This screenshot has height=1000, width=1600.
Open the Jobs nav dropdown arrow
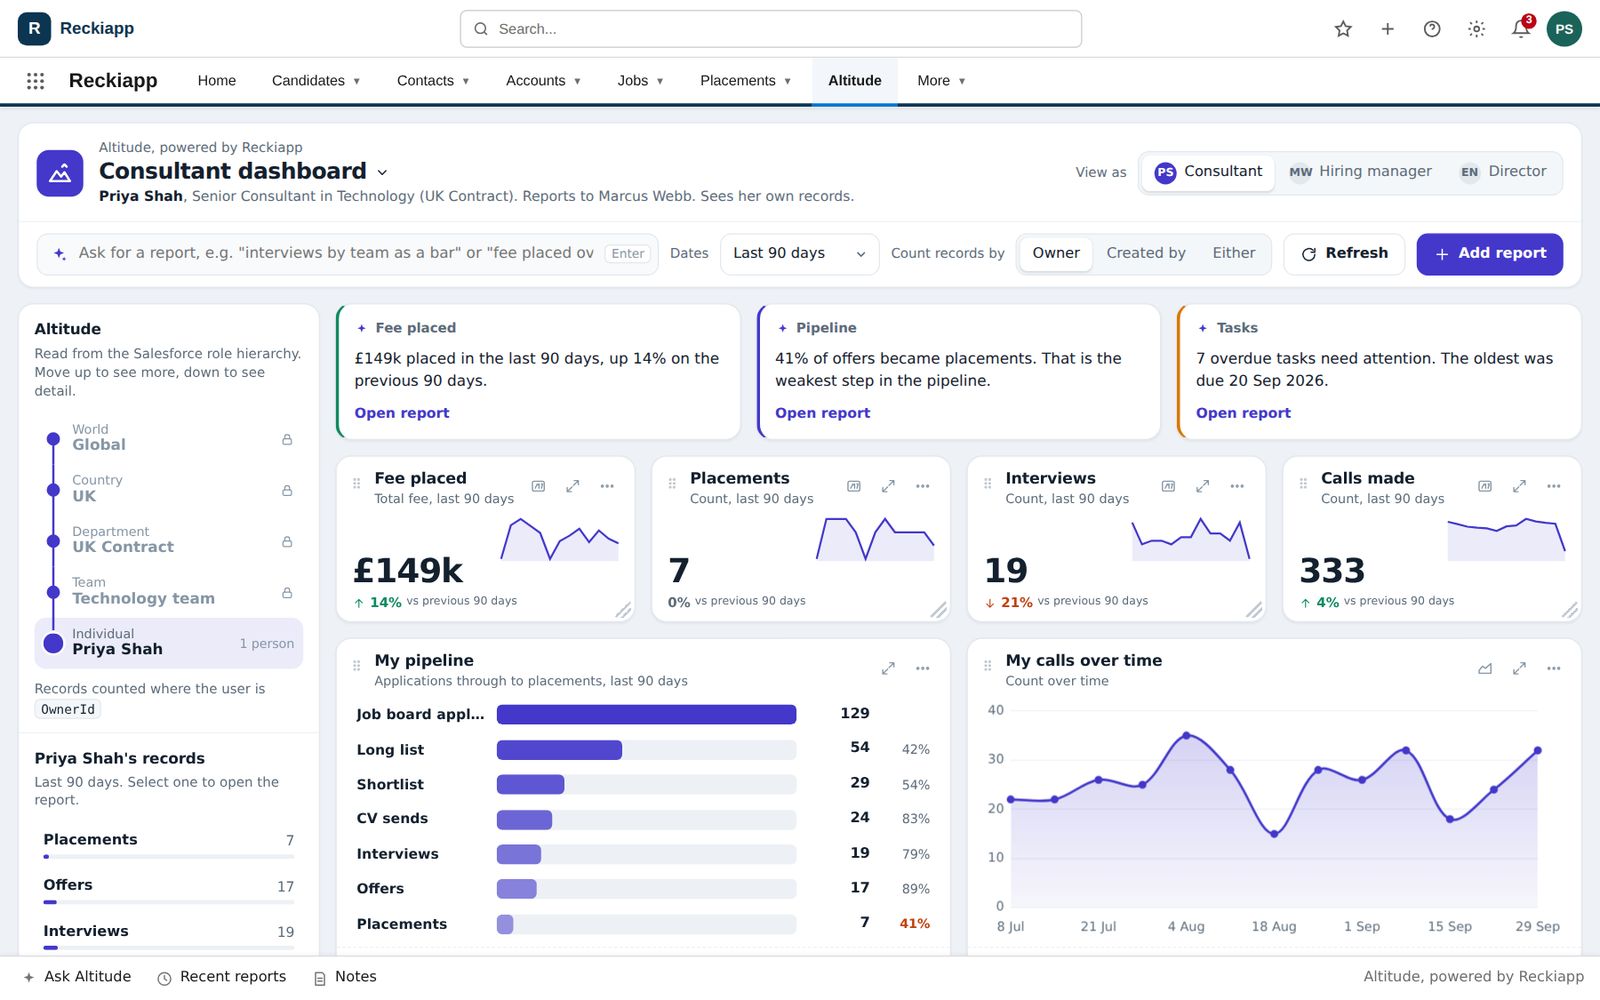660,81
